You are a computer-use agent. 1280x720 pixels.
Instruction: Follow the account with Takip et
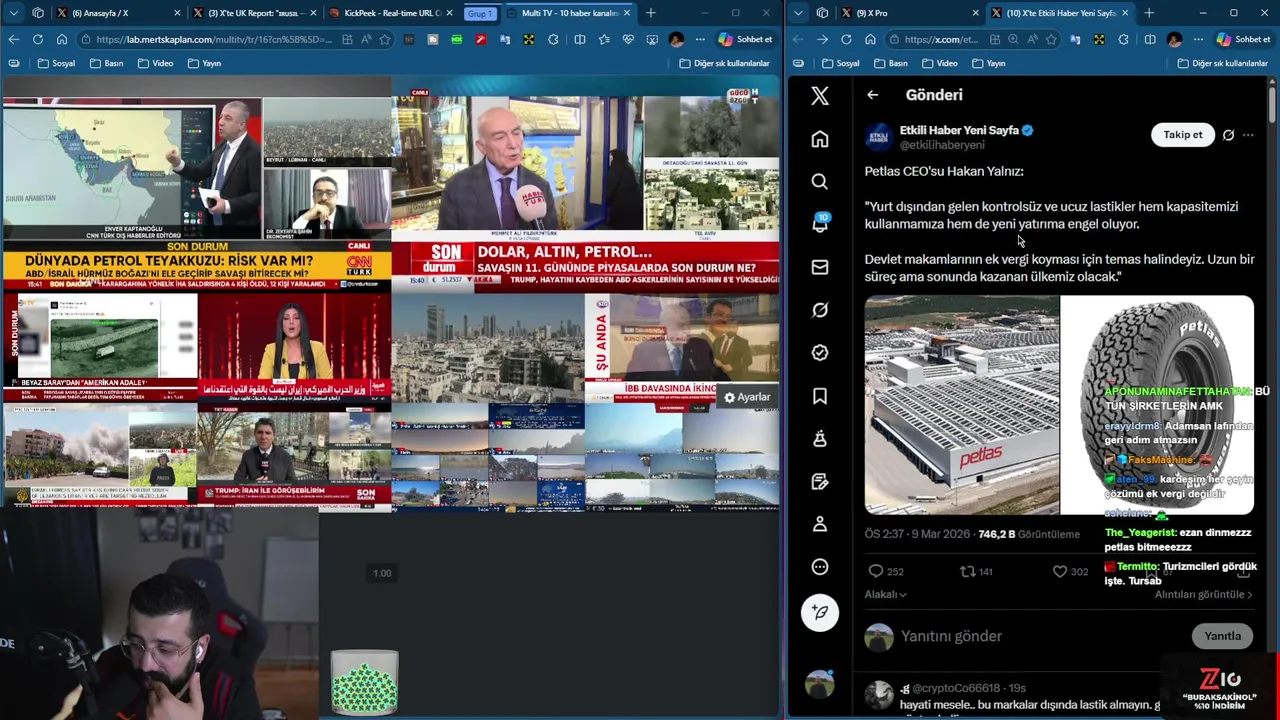pyautogui.click(x=1183, y=135)
